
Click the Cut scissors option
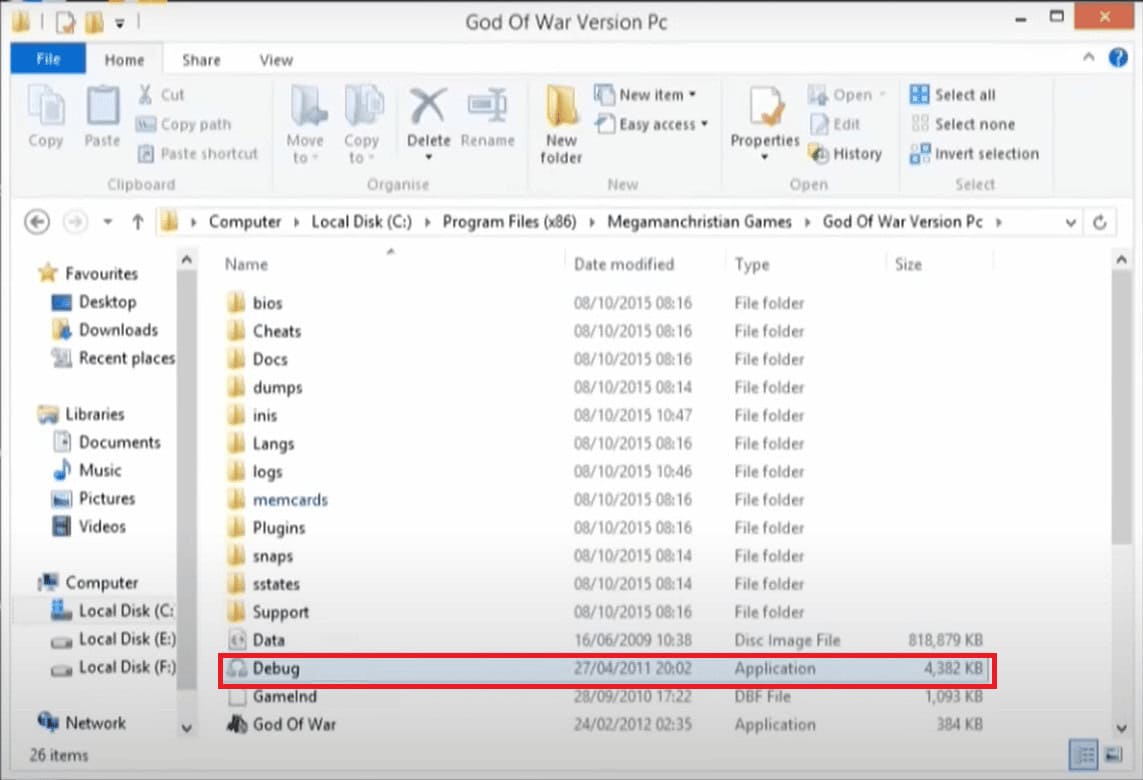coord(161,95)
